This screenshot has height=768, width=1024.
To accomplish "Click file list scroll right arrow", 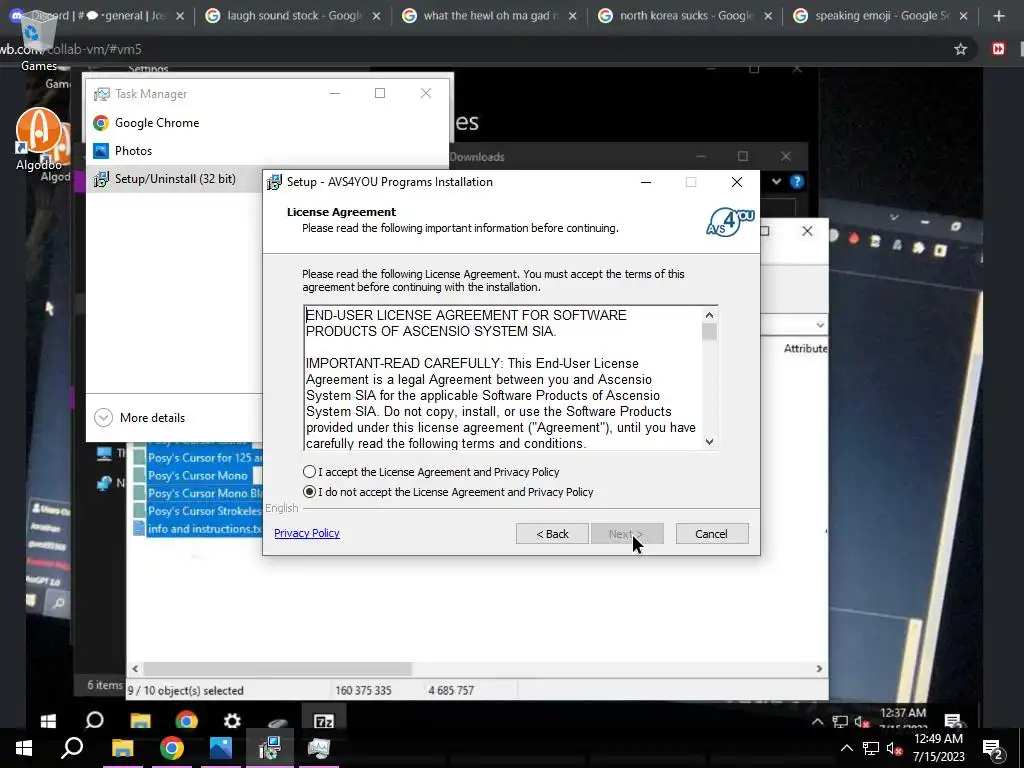I will pos(819,669).
